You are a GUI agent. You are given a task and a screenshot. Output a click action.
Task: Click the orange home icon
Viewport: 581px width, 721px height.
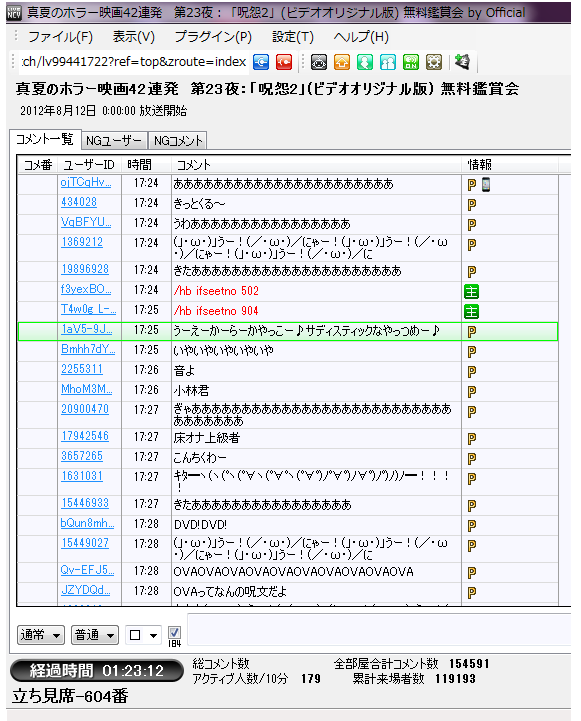tap(342, 62)
